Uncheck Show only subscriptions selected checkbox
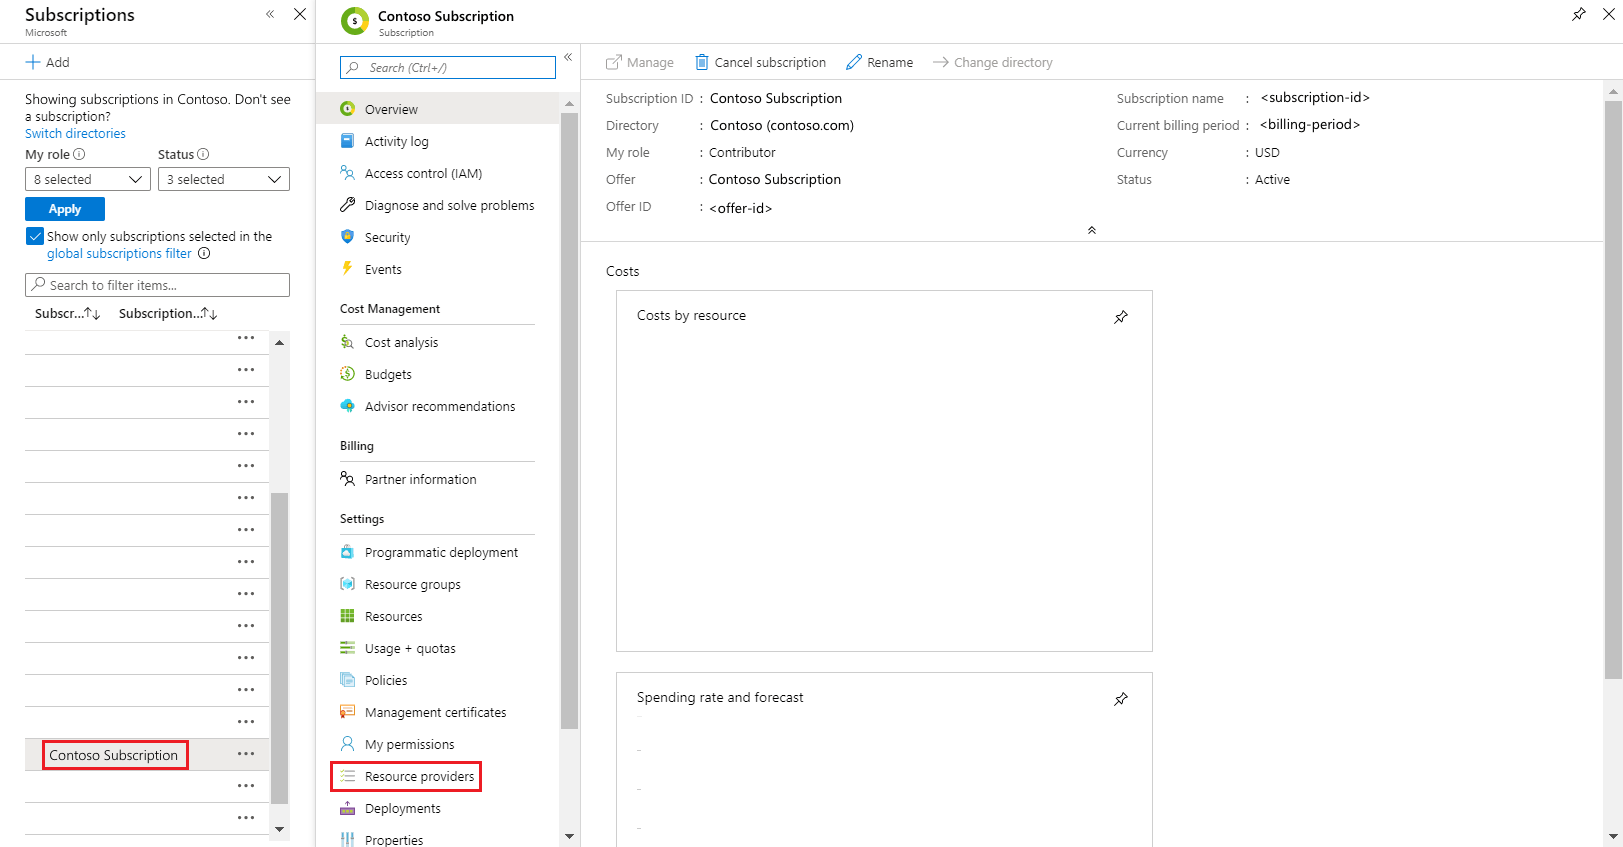The height and width of the screenshot is (847, 1623). (35, 236)
